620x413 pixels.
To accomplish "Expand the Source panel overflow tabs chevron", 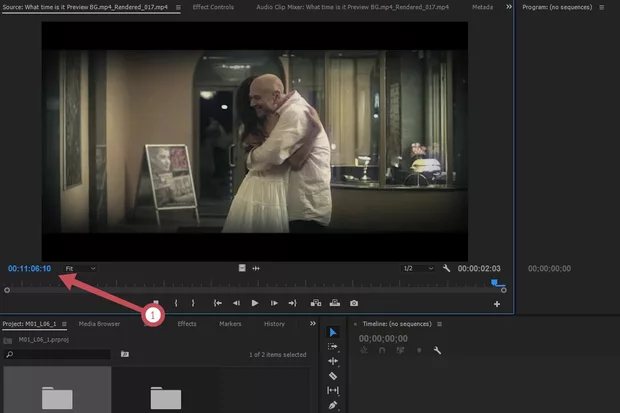I will (508, 7).
